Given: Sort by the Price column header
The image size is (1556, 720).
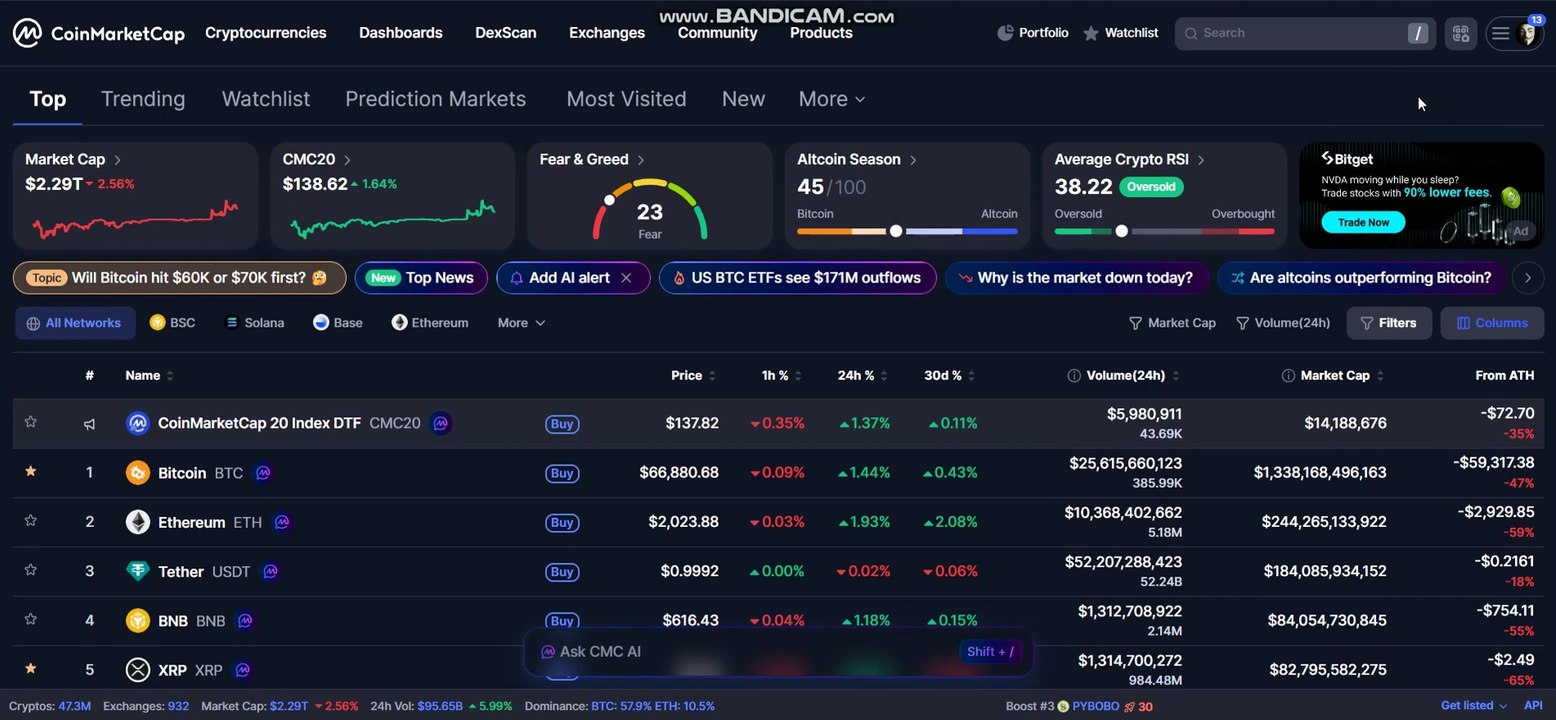Looking at the screenshot, I should click(693, 376).
